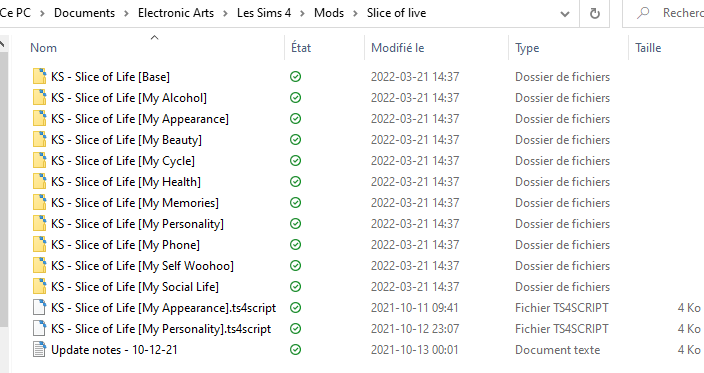Click the 2021-10-13 00:01 modified date
The image size is (704, 373).
[414, 350]
